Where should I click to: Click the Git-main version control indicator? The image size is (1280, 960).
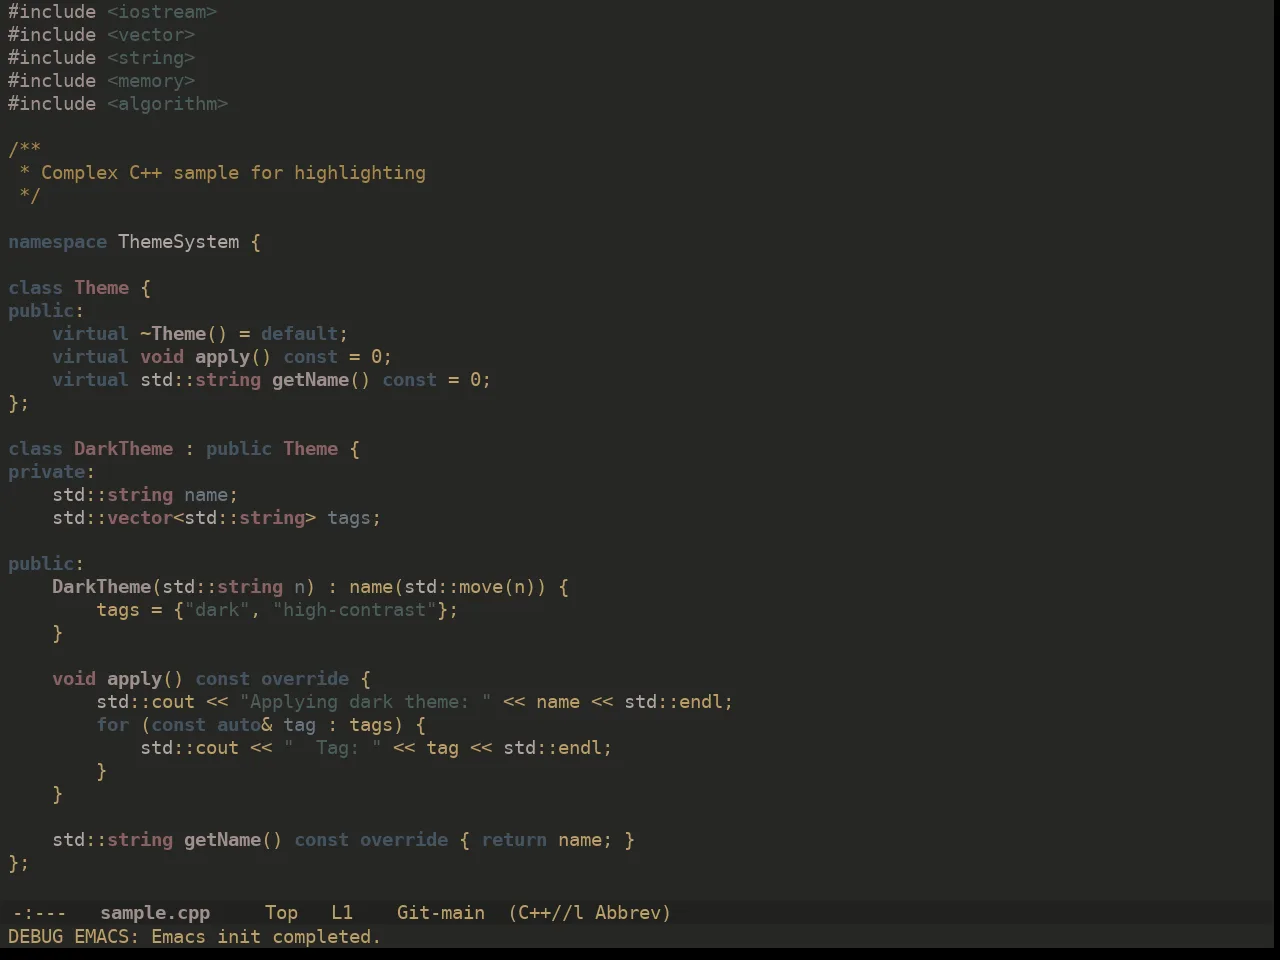coord(441,913)
